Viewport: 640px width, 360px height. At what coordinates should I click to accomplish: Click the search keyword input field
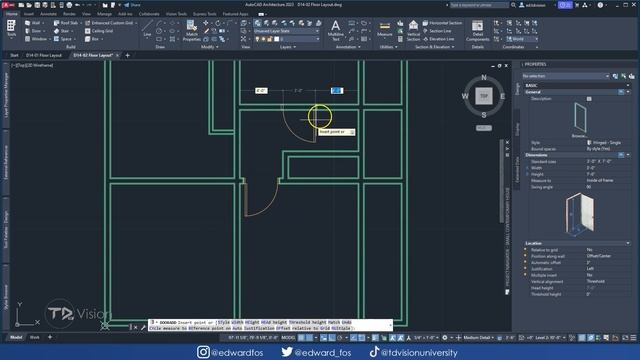pos(479,5)
